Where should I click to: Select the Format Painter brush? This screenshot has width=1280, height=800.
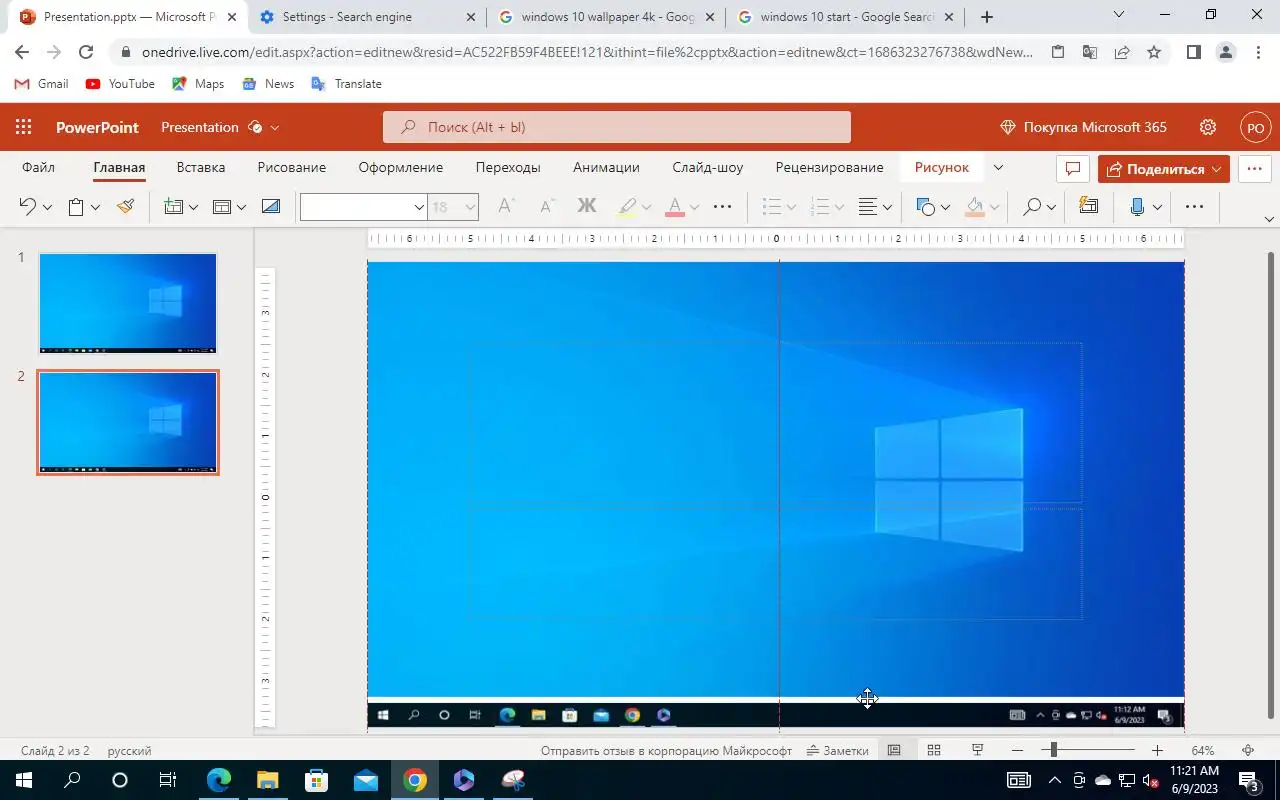[125, 207]
